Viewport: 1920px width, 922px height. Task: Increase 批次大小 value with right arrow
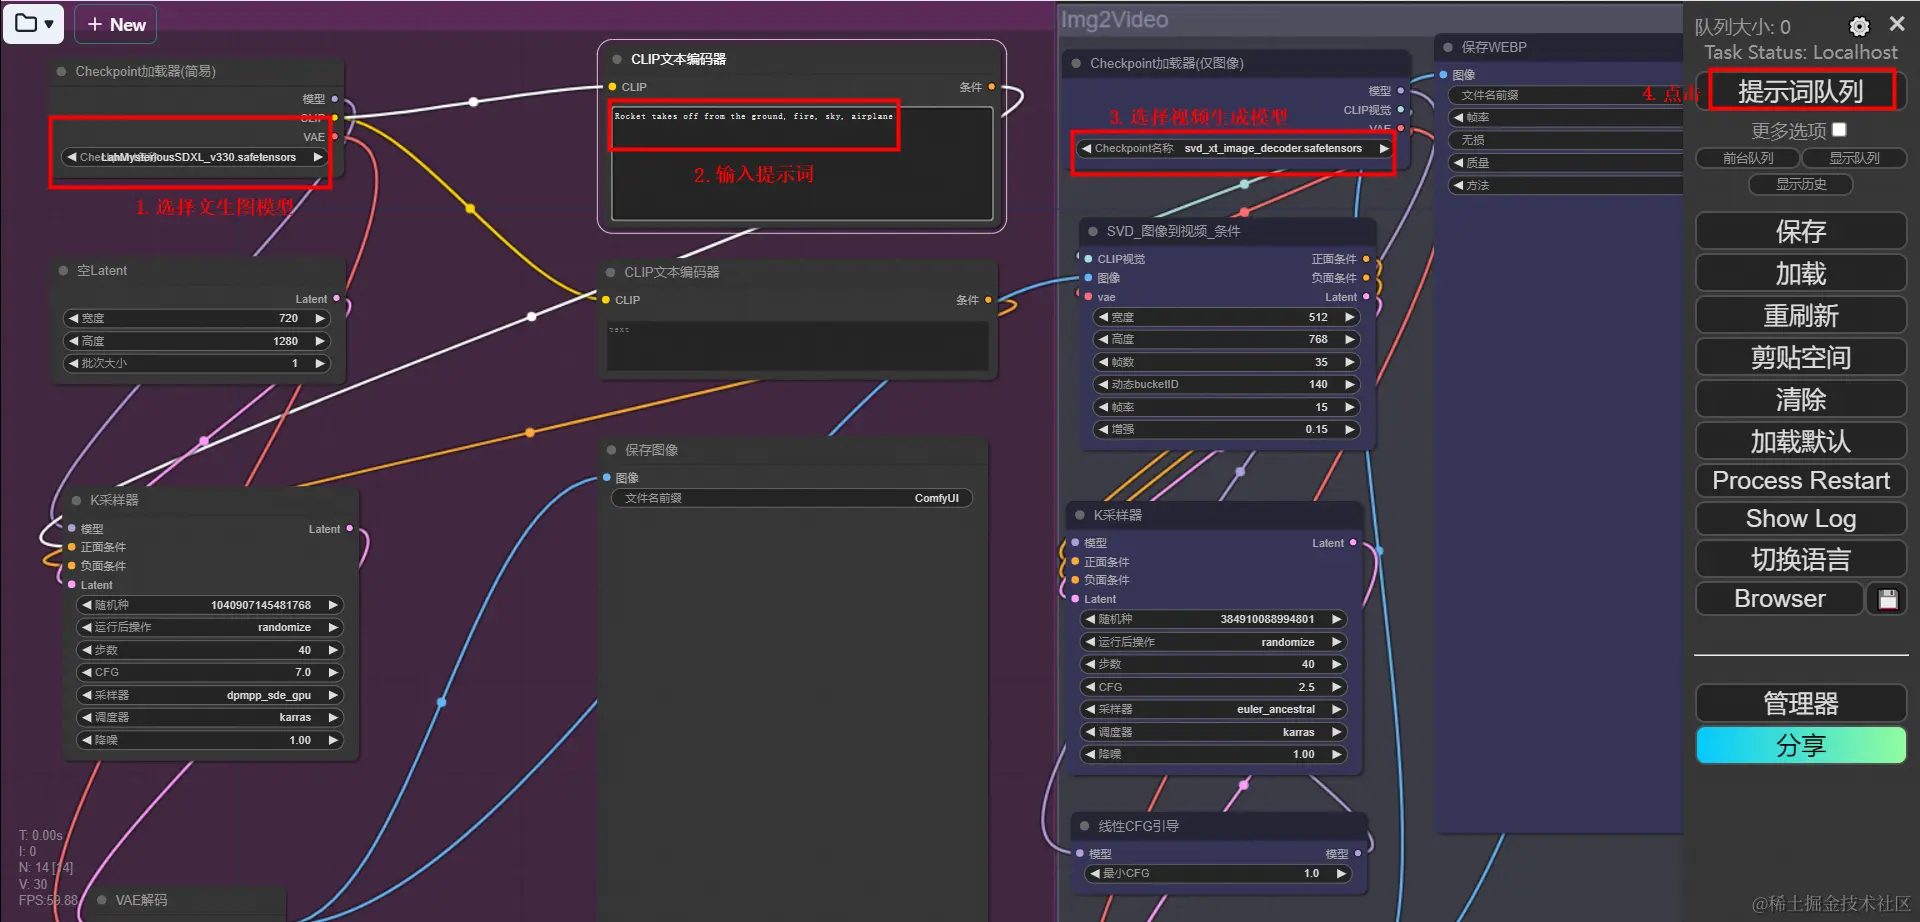click(320, 363)
